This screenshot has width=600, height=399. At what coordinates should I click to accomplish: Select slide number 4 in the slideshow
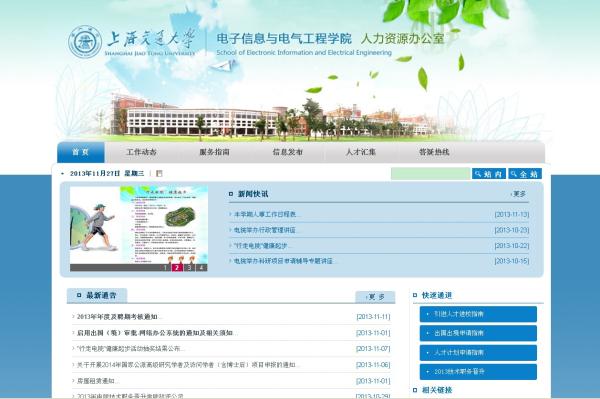201,267
